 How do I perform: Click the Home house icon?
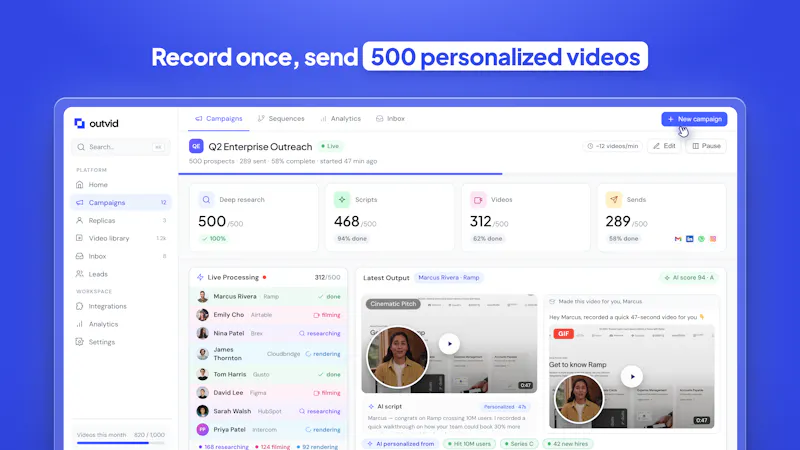pos(80,185)
